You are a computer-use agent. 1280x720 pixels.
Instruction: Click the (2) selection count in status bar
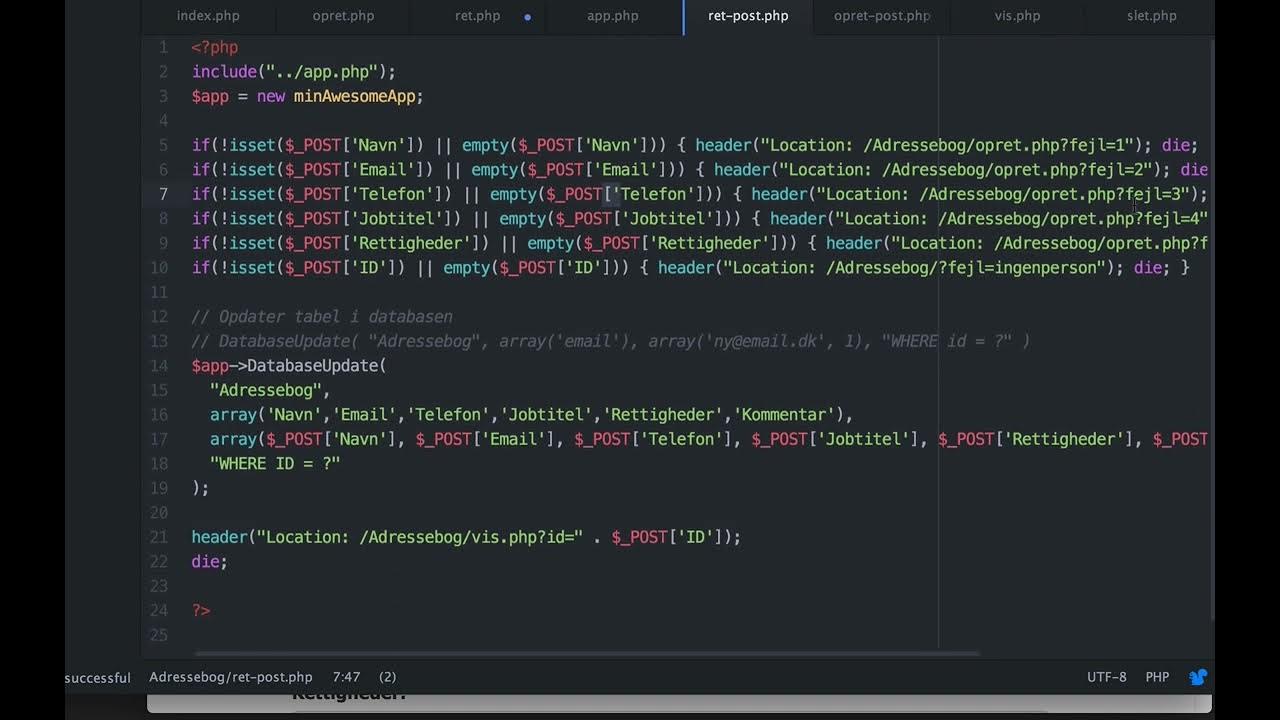pyautogui.click(x=387, y=677)
